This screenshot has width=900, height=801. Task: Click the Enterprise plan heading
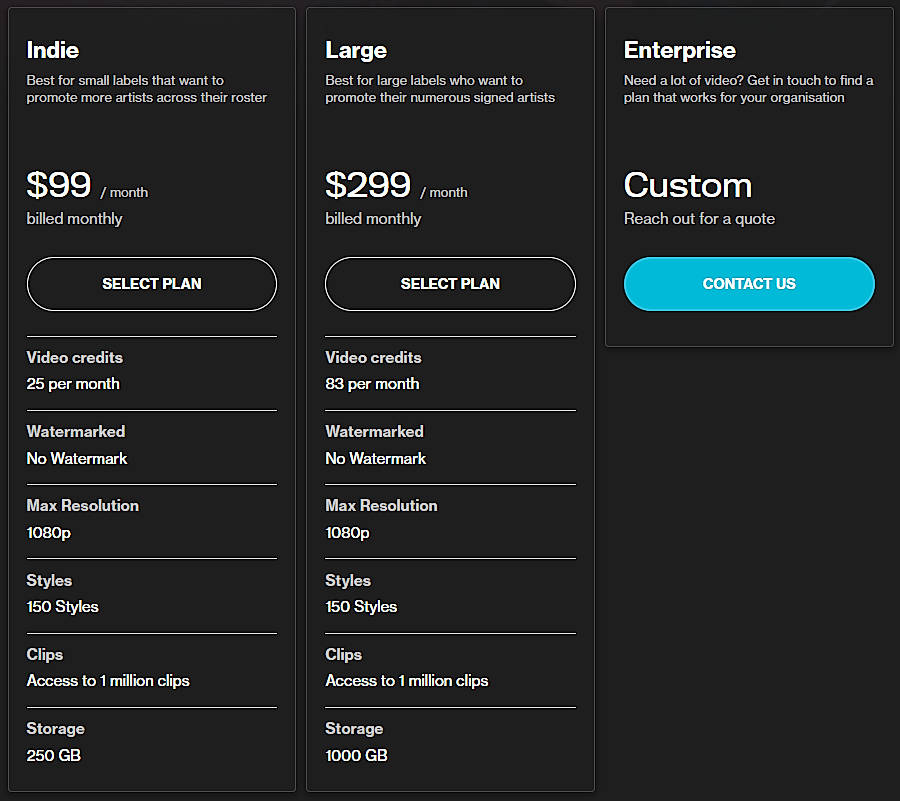(680, 50)
